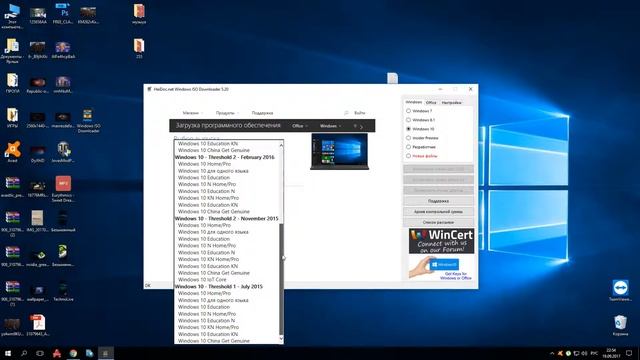Open Task View from the taskbar
The width and height of the screenshot is (640, 360).
pos(40,353)
